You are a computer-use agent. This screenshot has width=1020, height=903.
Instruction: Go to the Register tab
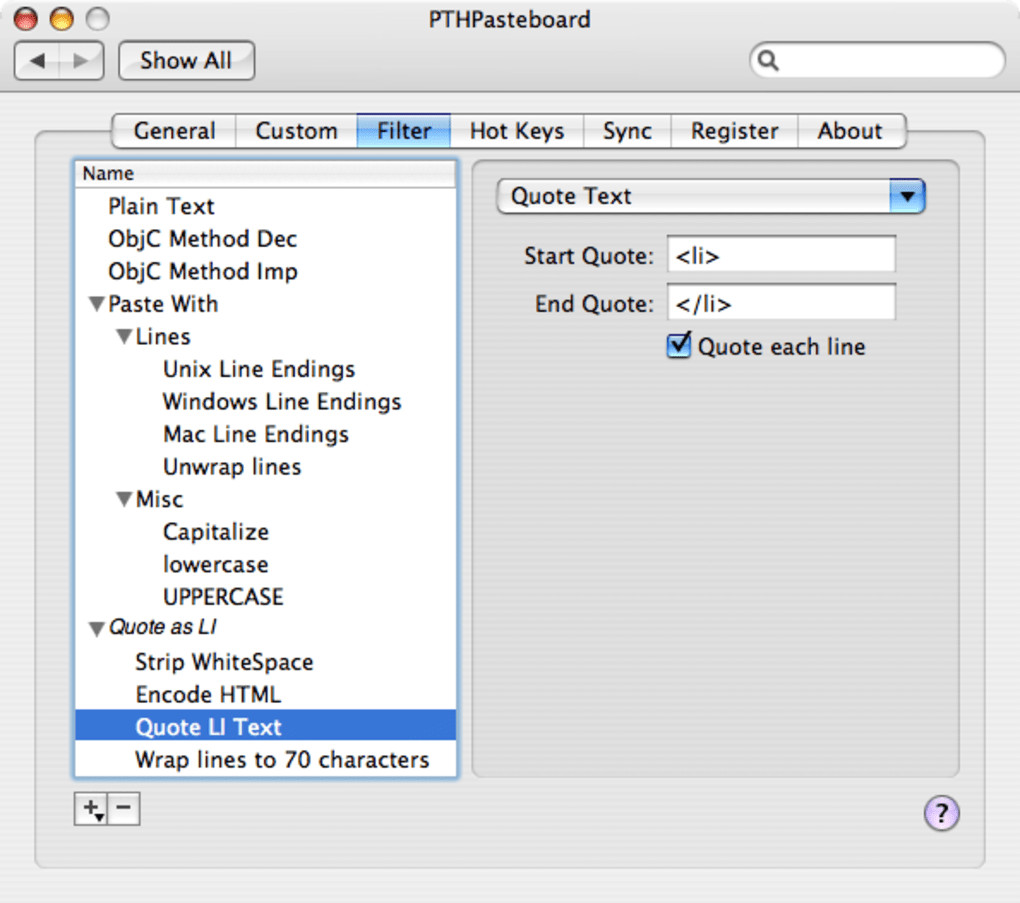[734, 131]
